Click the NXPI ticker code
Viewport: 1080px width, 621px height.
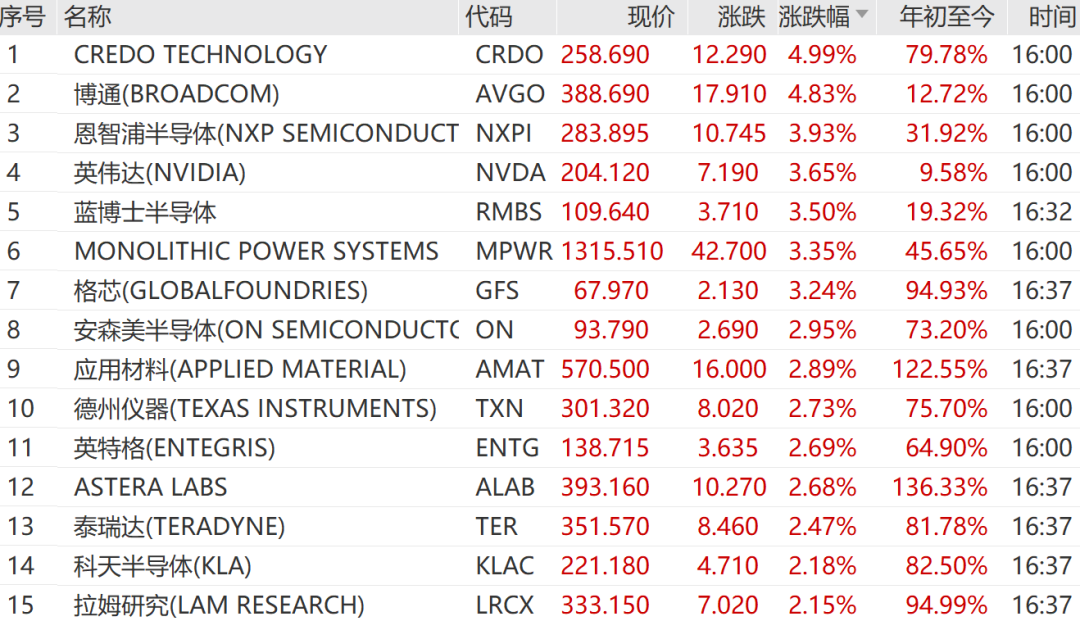[503, 133]
